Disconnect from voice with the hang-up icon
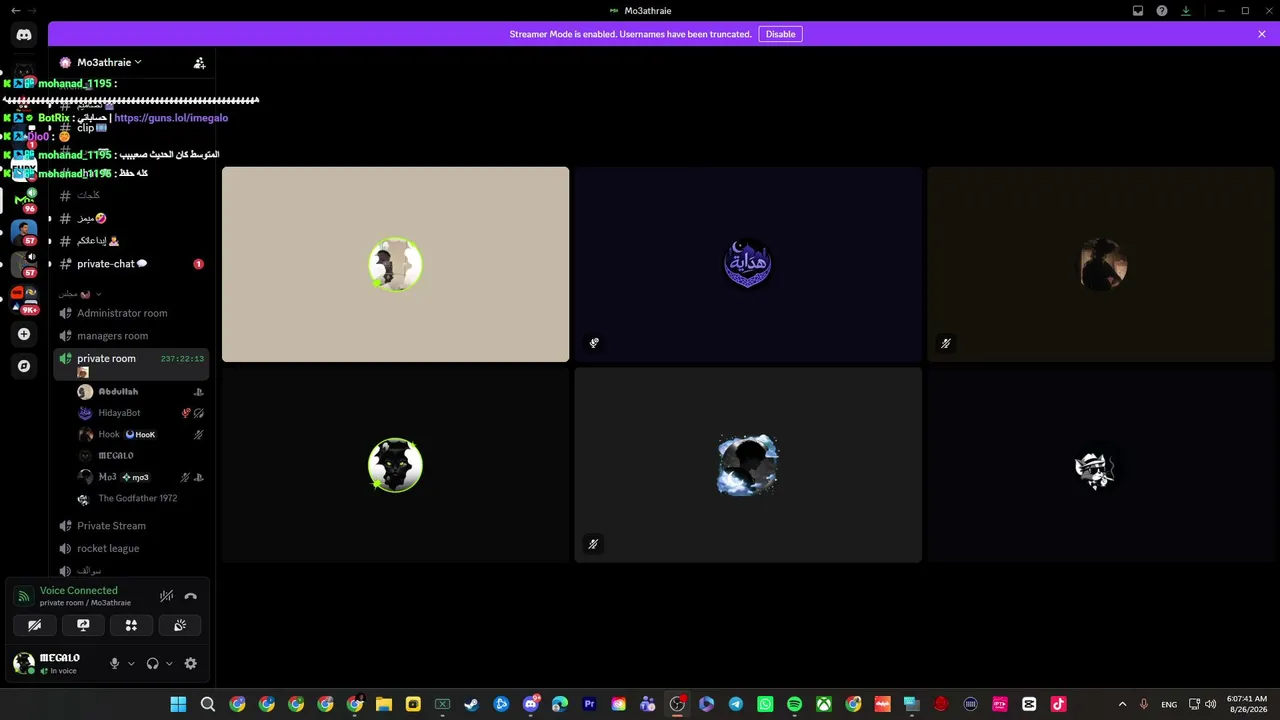 191,597
